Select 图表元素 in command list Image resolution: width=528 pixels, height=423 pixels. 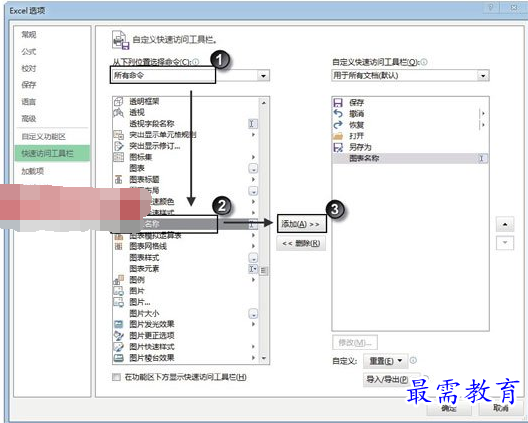(x=186, y=269)
